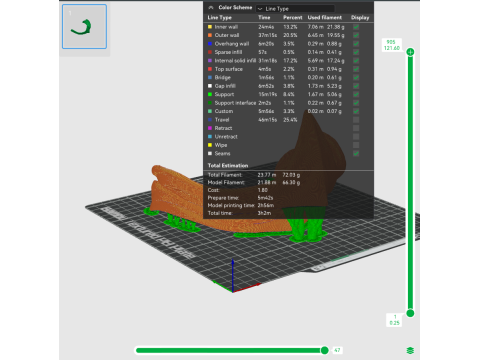Screen dimensions: 480x360
Task: Click the layers icon at bottom right
Action: (x=410, y=350)
